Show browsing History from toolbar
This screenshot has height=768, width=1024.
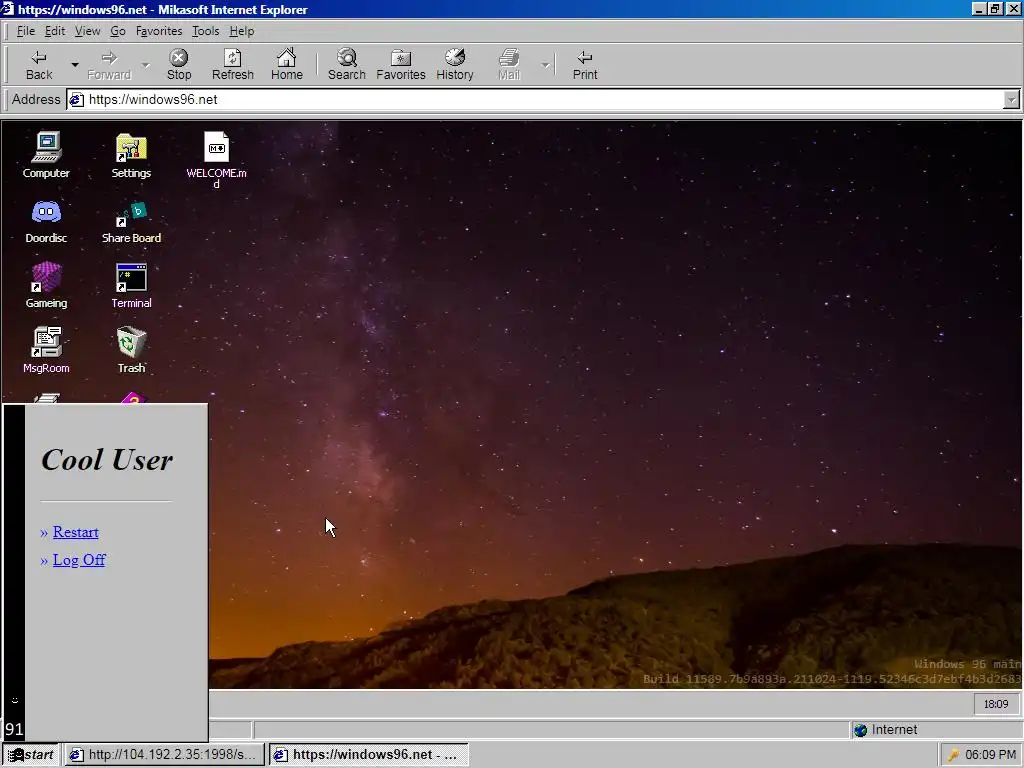coord(455,65)
